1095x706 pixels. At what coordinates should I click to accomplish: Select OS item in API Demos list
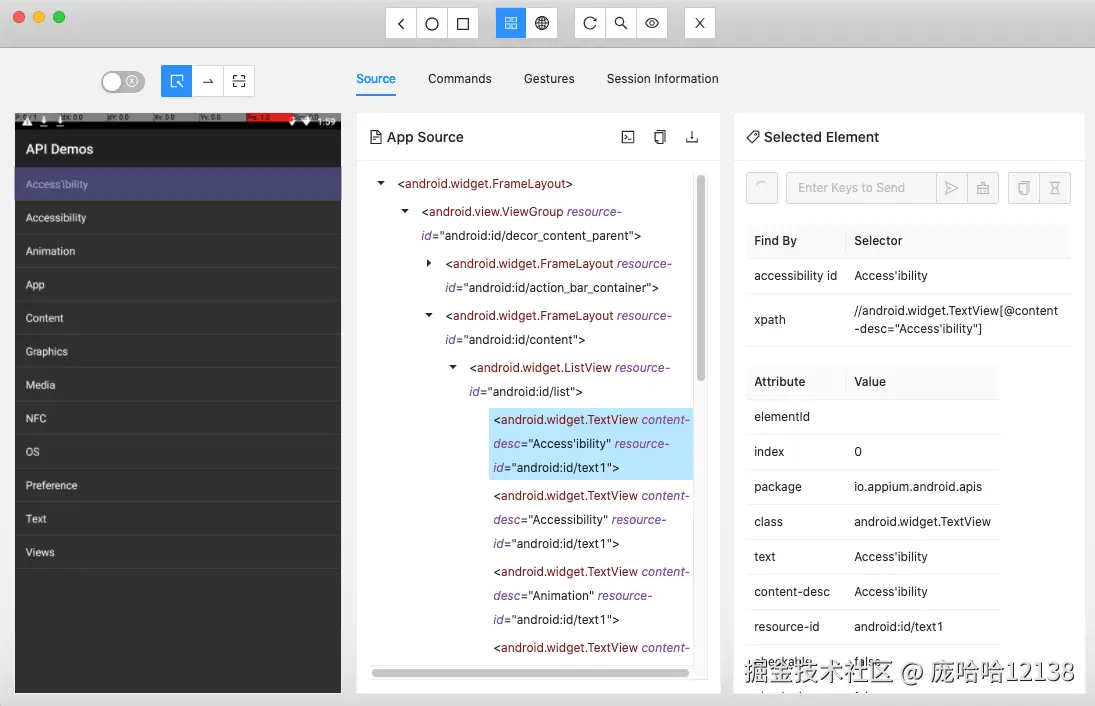click(178, 452)
